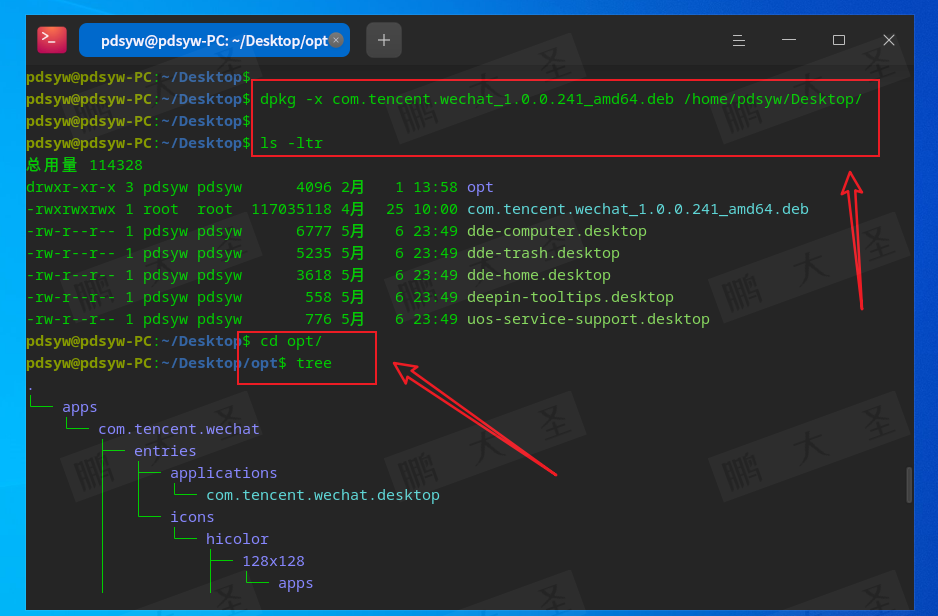Open the terminal hamburger menu
This screenshot has width=938, height=616.
point(739,40)
